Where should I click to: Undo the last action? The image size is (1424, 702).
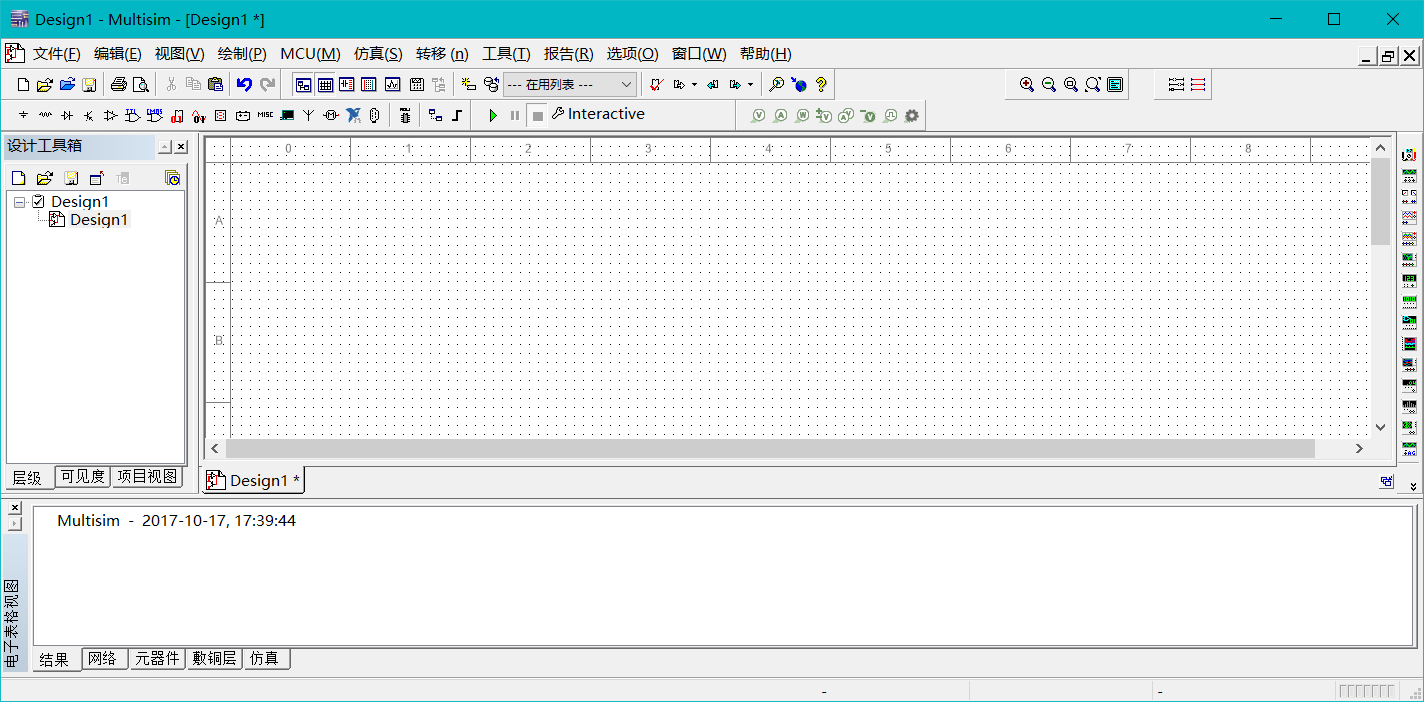tap(244, 85)
